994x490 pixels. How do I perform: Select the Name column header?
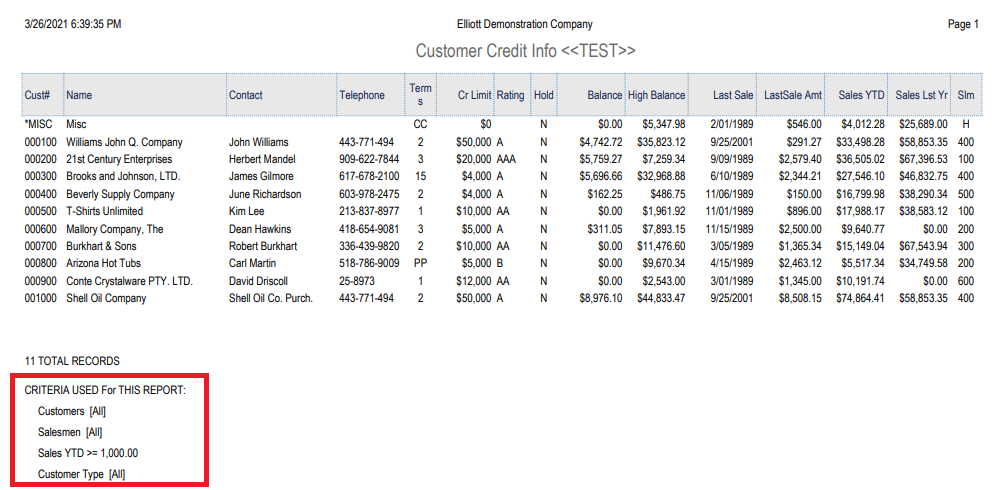tap(79, 96)
